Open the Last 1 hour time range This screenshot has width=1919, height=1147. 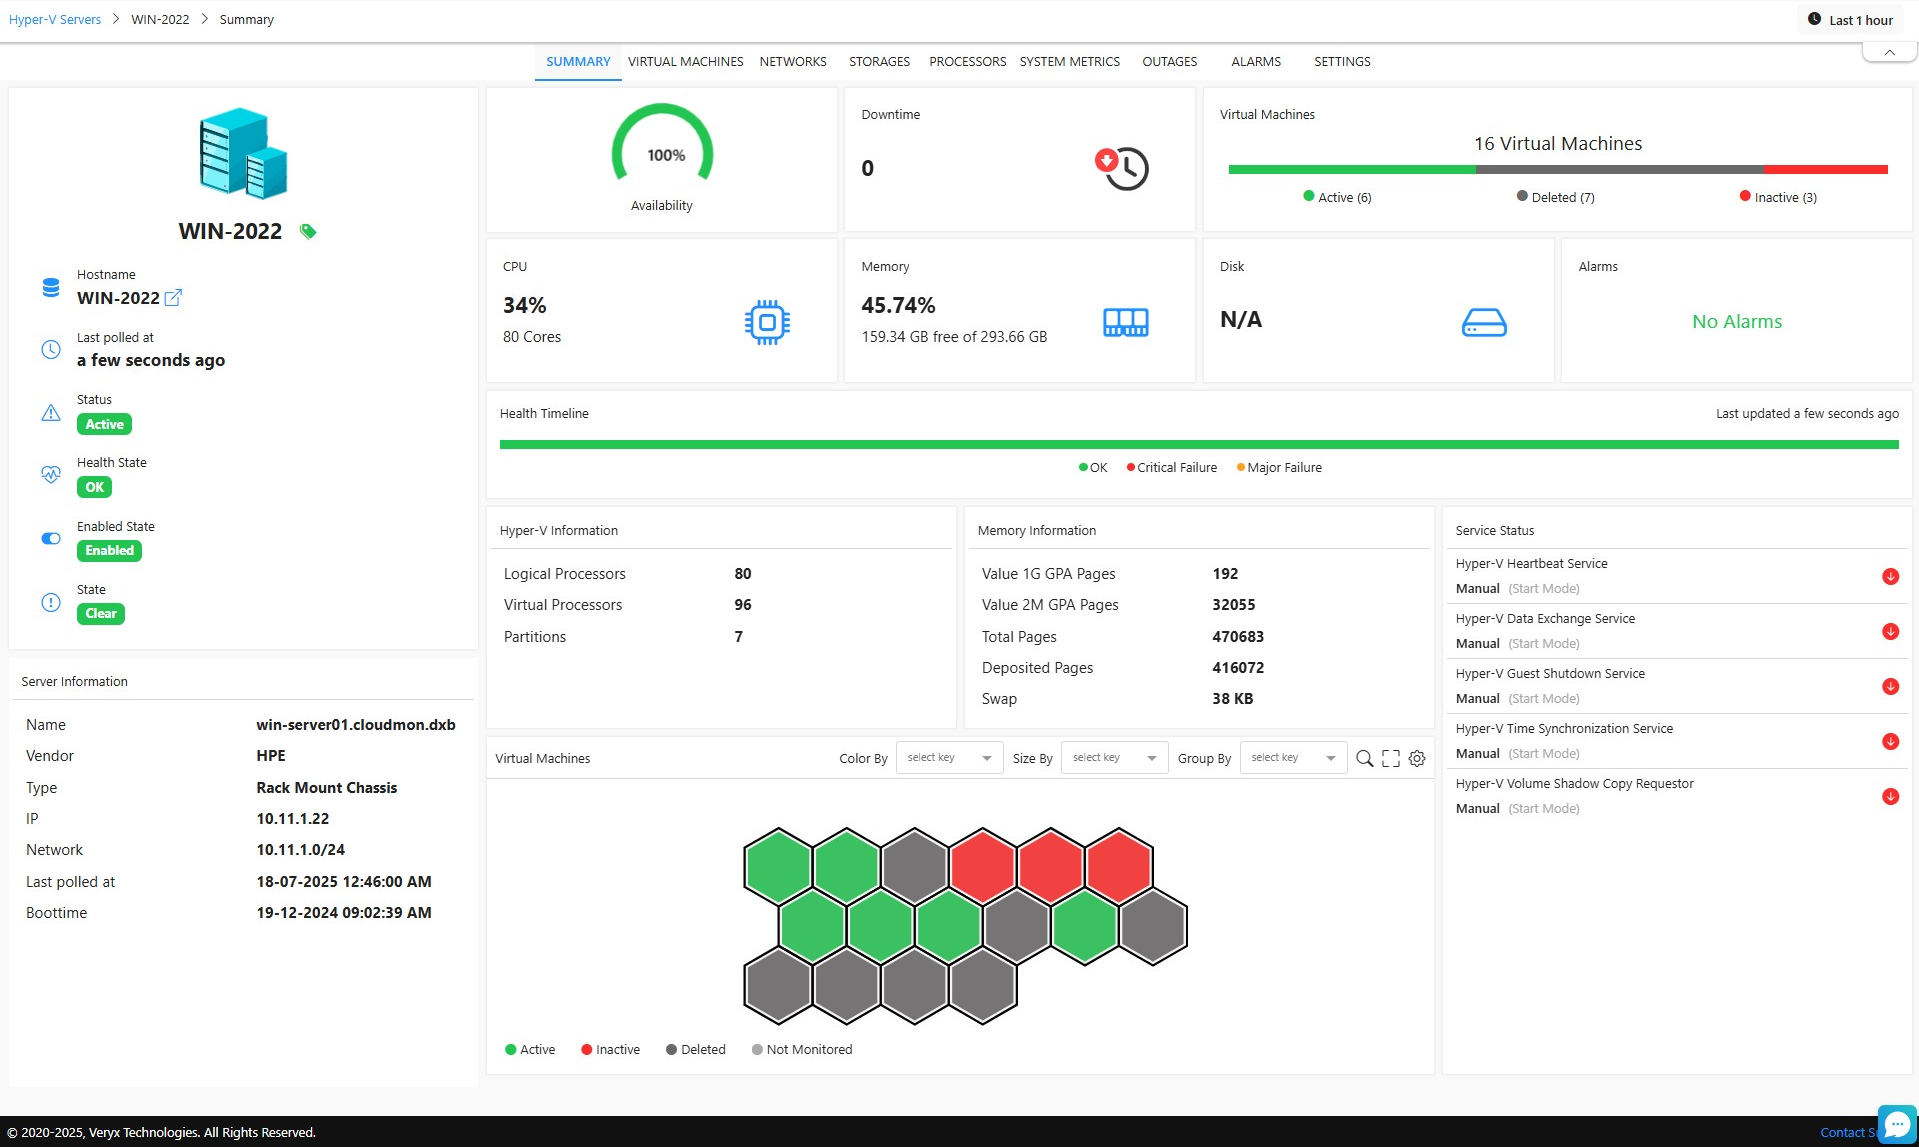(1851, 20)
